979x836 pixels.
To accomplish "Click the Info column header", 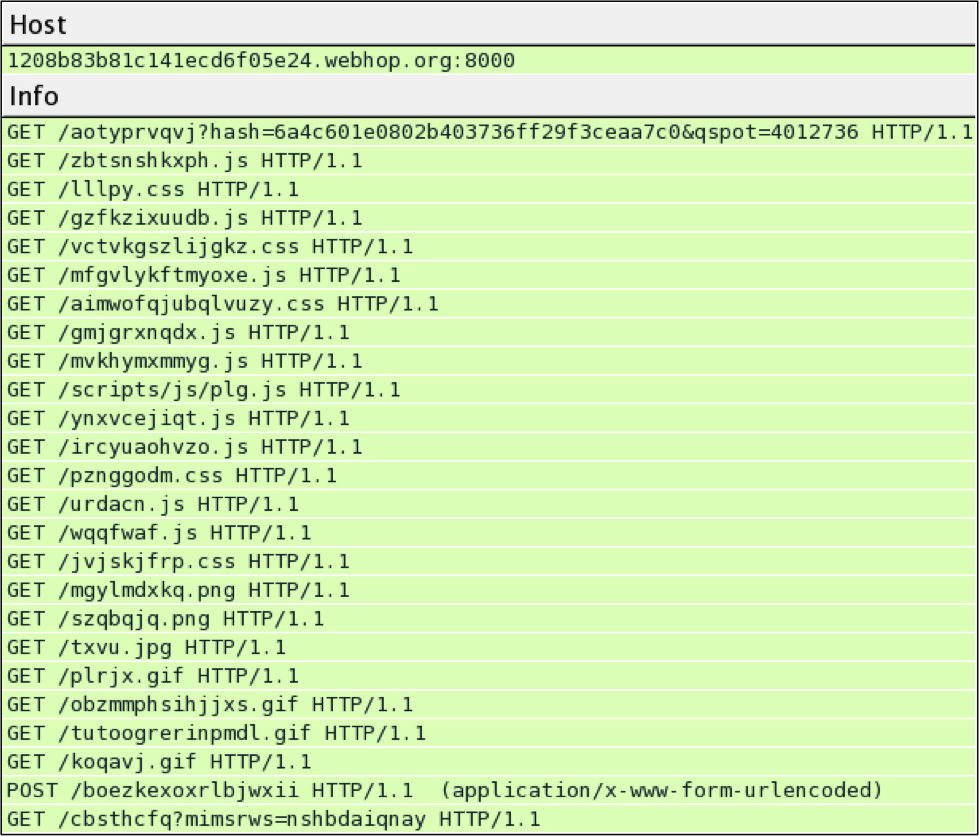I will [x=489, y=96].
